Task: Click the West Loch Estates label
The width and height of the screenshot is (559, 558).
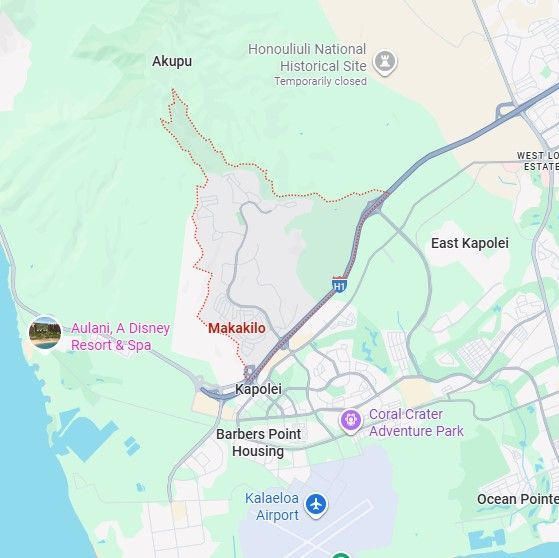Action: tap(538, 161)
